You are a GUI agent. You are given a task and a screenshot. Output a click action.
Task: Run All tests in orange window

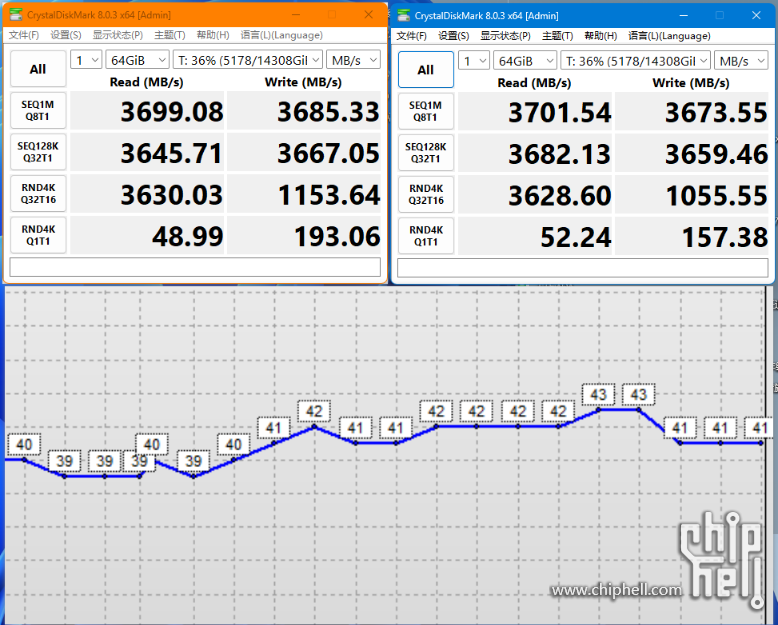(x=38, y=69)
